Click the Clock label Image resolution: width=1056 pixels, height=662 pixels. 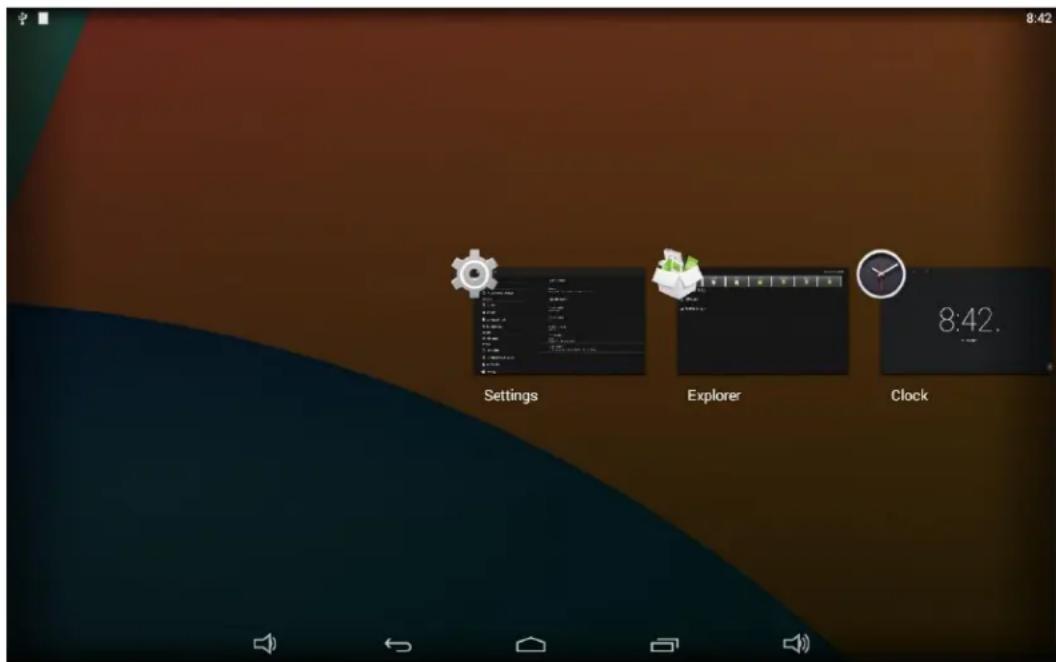click(909, 395)
